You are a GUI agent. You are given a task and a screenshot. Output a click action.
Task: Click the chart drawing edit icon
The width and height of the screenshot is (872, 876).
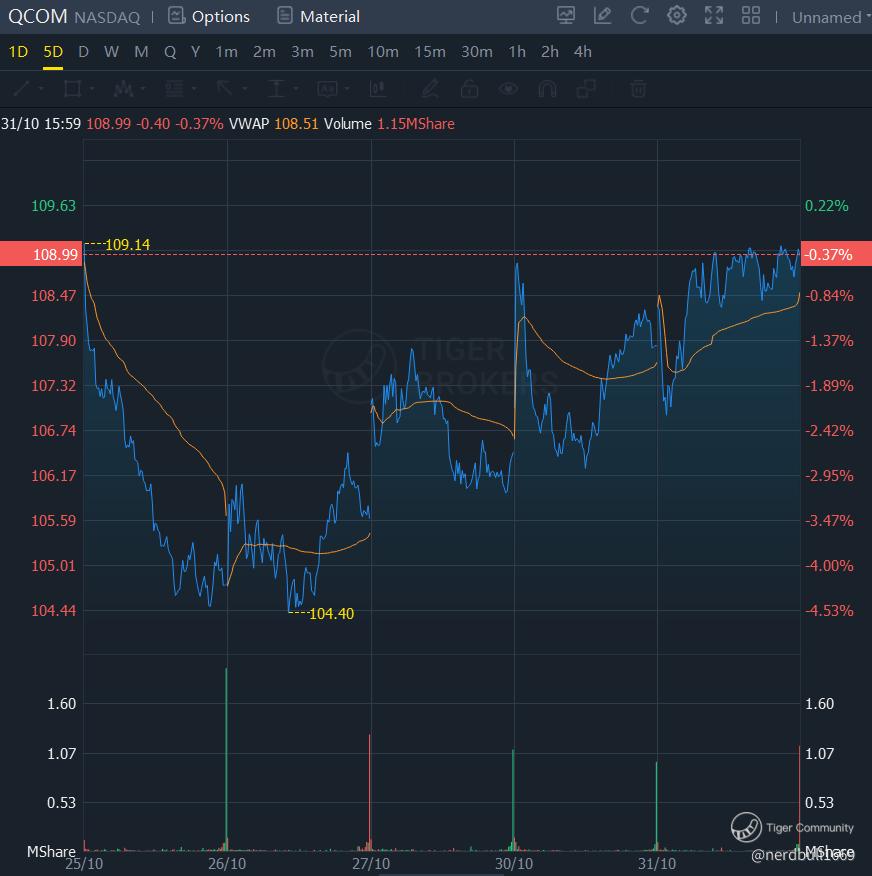pos(602,16)
